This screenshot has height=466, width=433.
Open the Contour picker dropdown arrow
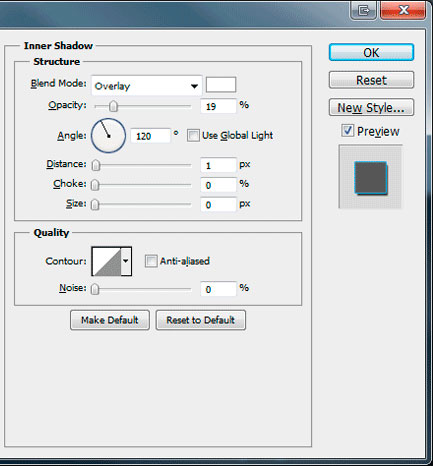coord(126,261)
